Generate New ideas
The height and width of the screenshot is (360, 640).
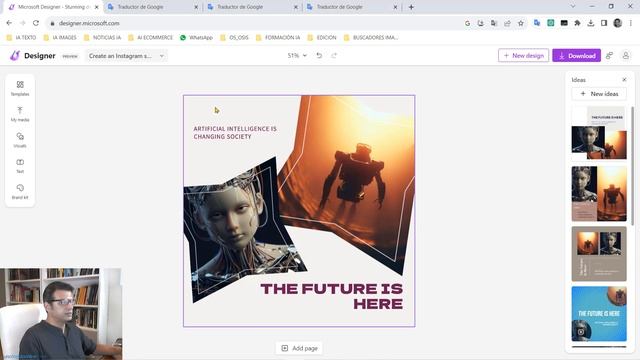[x=599, y=94]
